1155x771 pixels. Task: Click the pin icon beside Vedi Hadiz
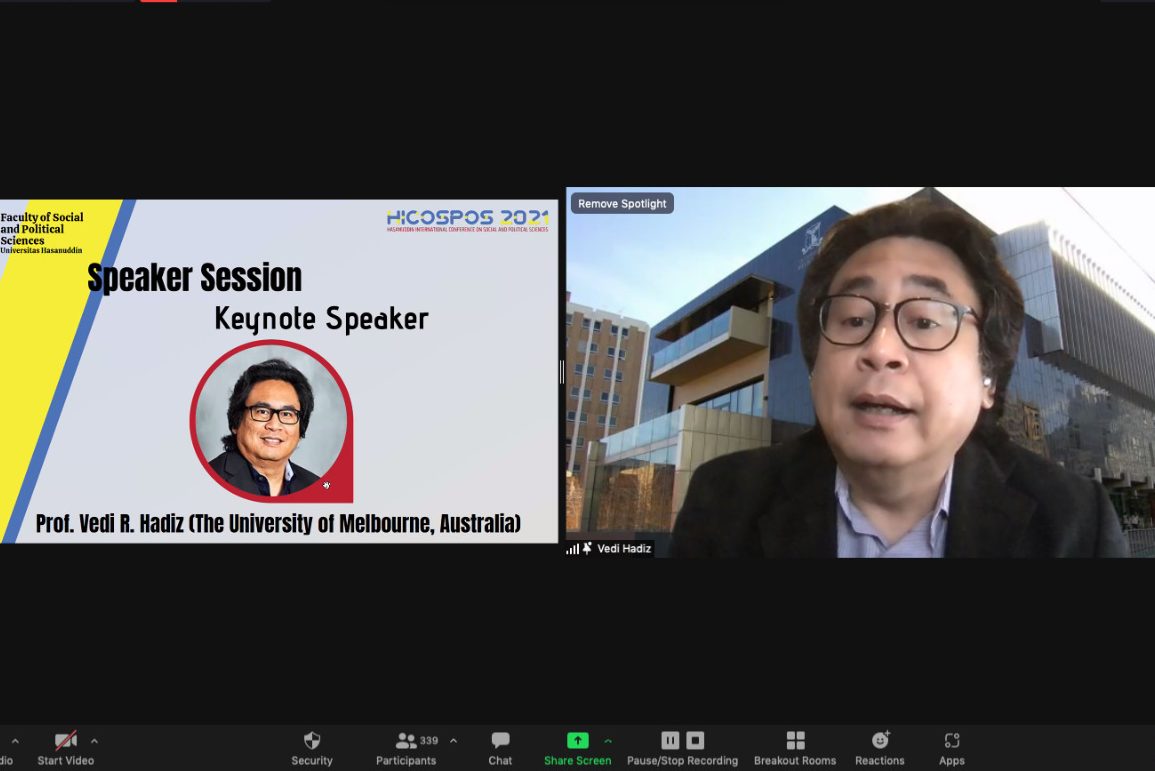[x=587, y=549]
